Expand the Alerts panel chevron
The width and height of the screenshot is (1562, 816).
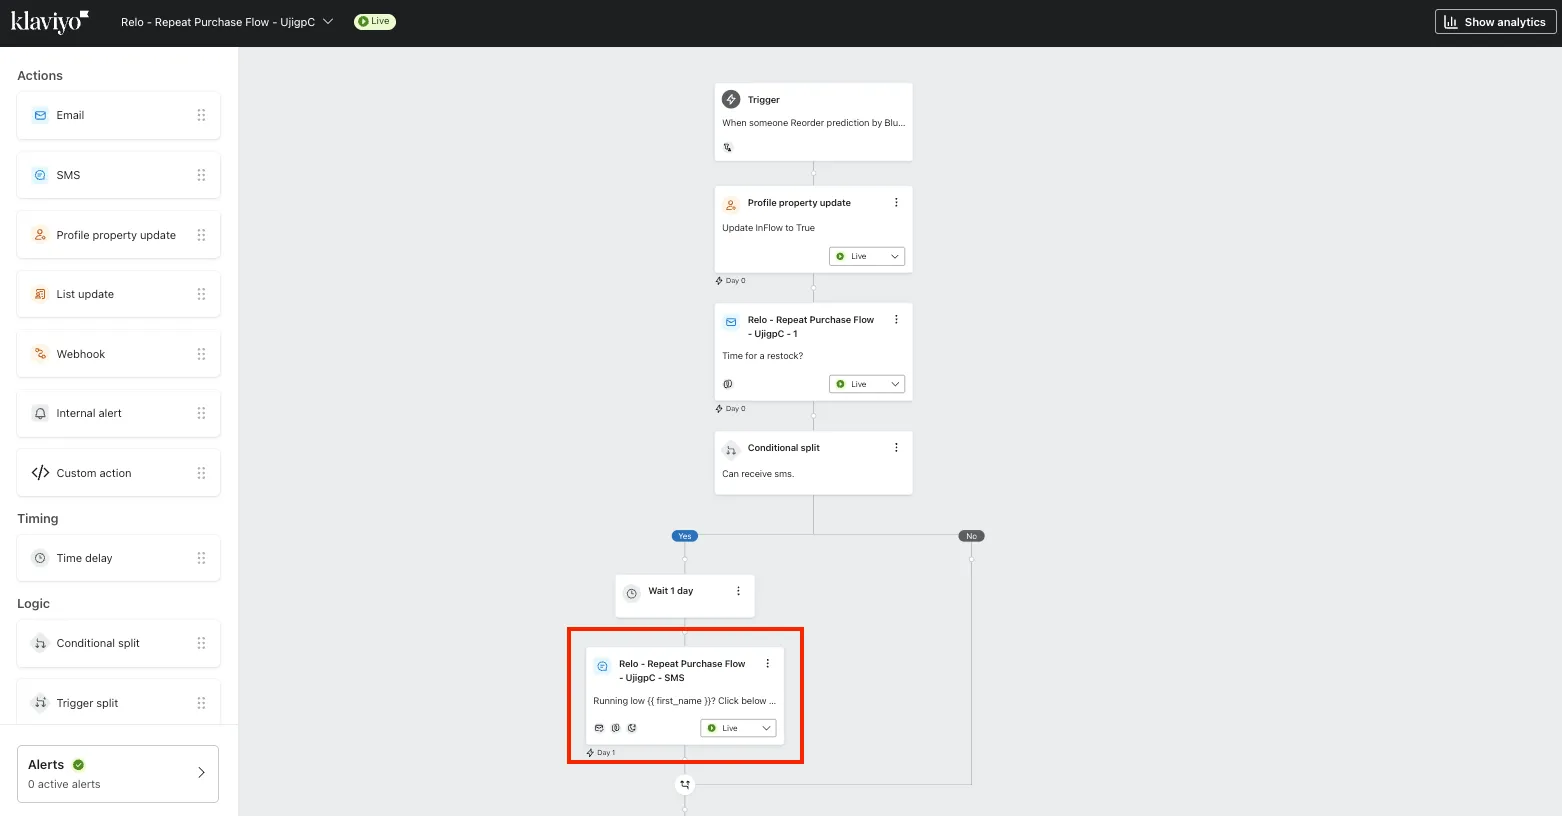201,773
